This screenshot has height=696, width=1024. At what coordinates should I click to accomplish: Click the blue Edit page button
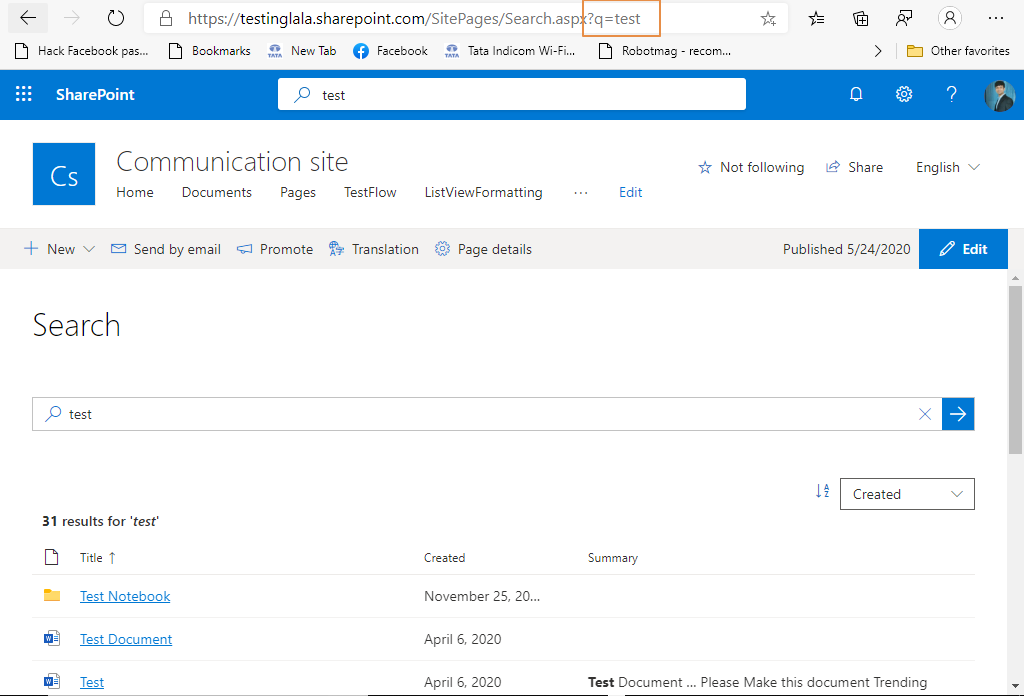pos(963,249)
